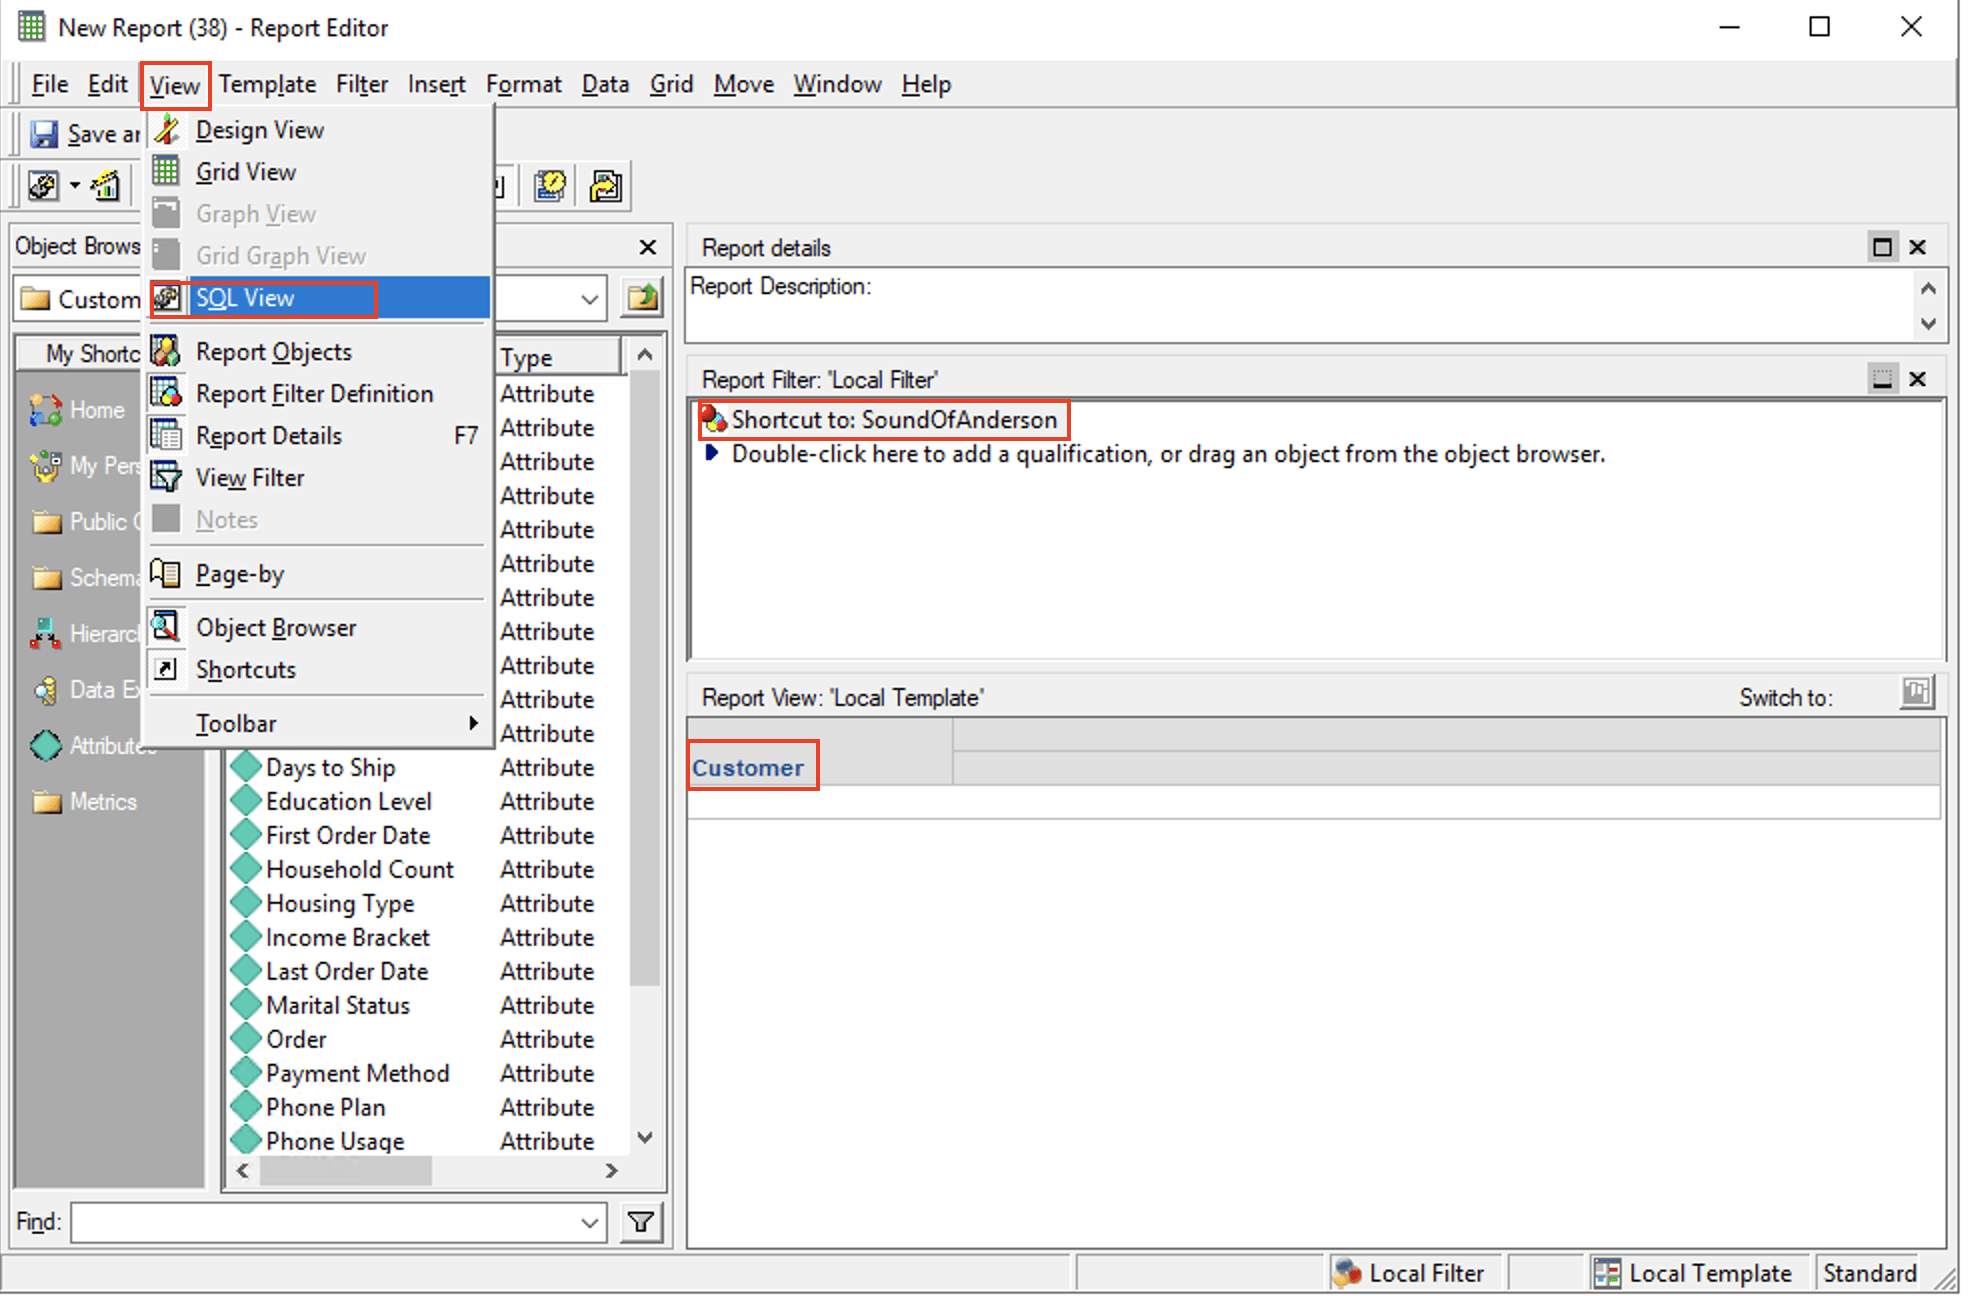Collapse the Report Filter pane
The height and width of the screenshot is (1296, 1970).
coord(1882,379)
